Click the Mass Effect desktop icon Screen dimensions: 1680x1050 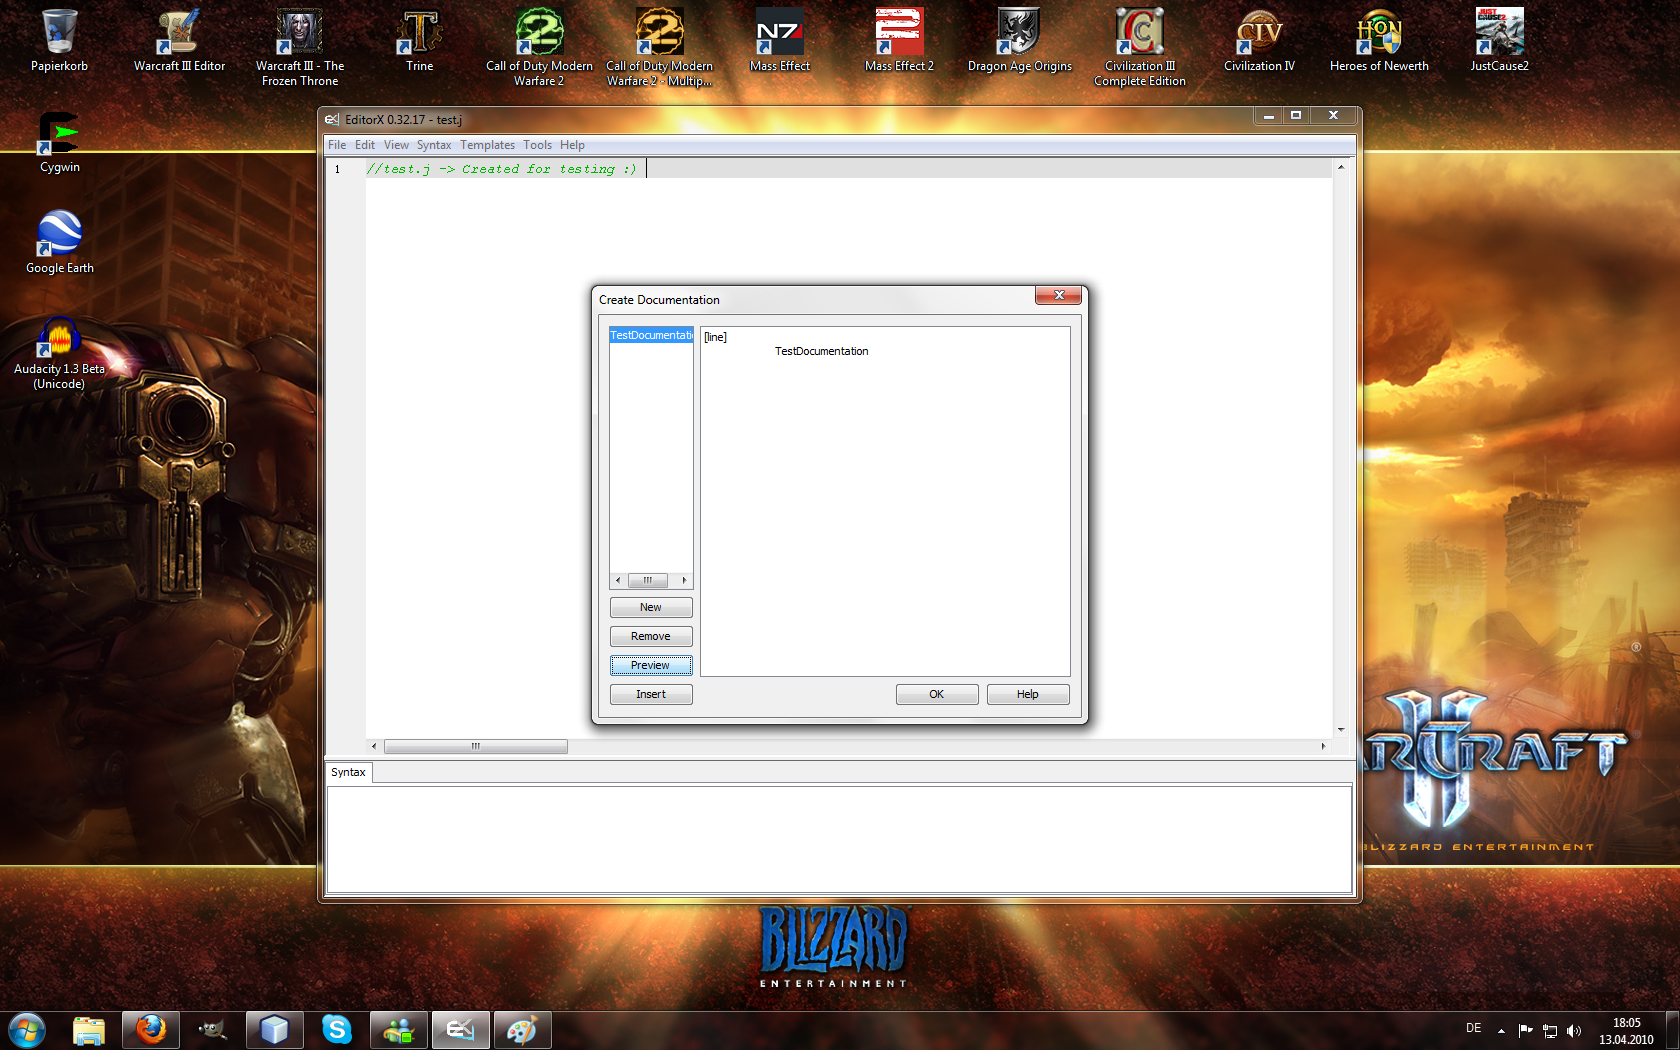point(779,40)
